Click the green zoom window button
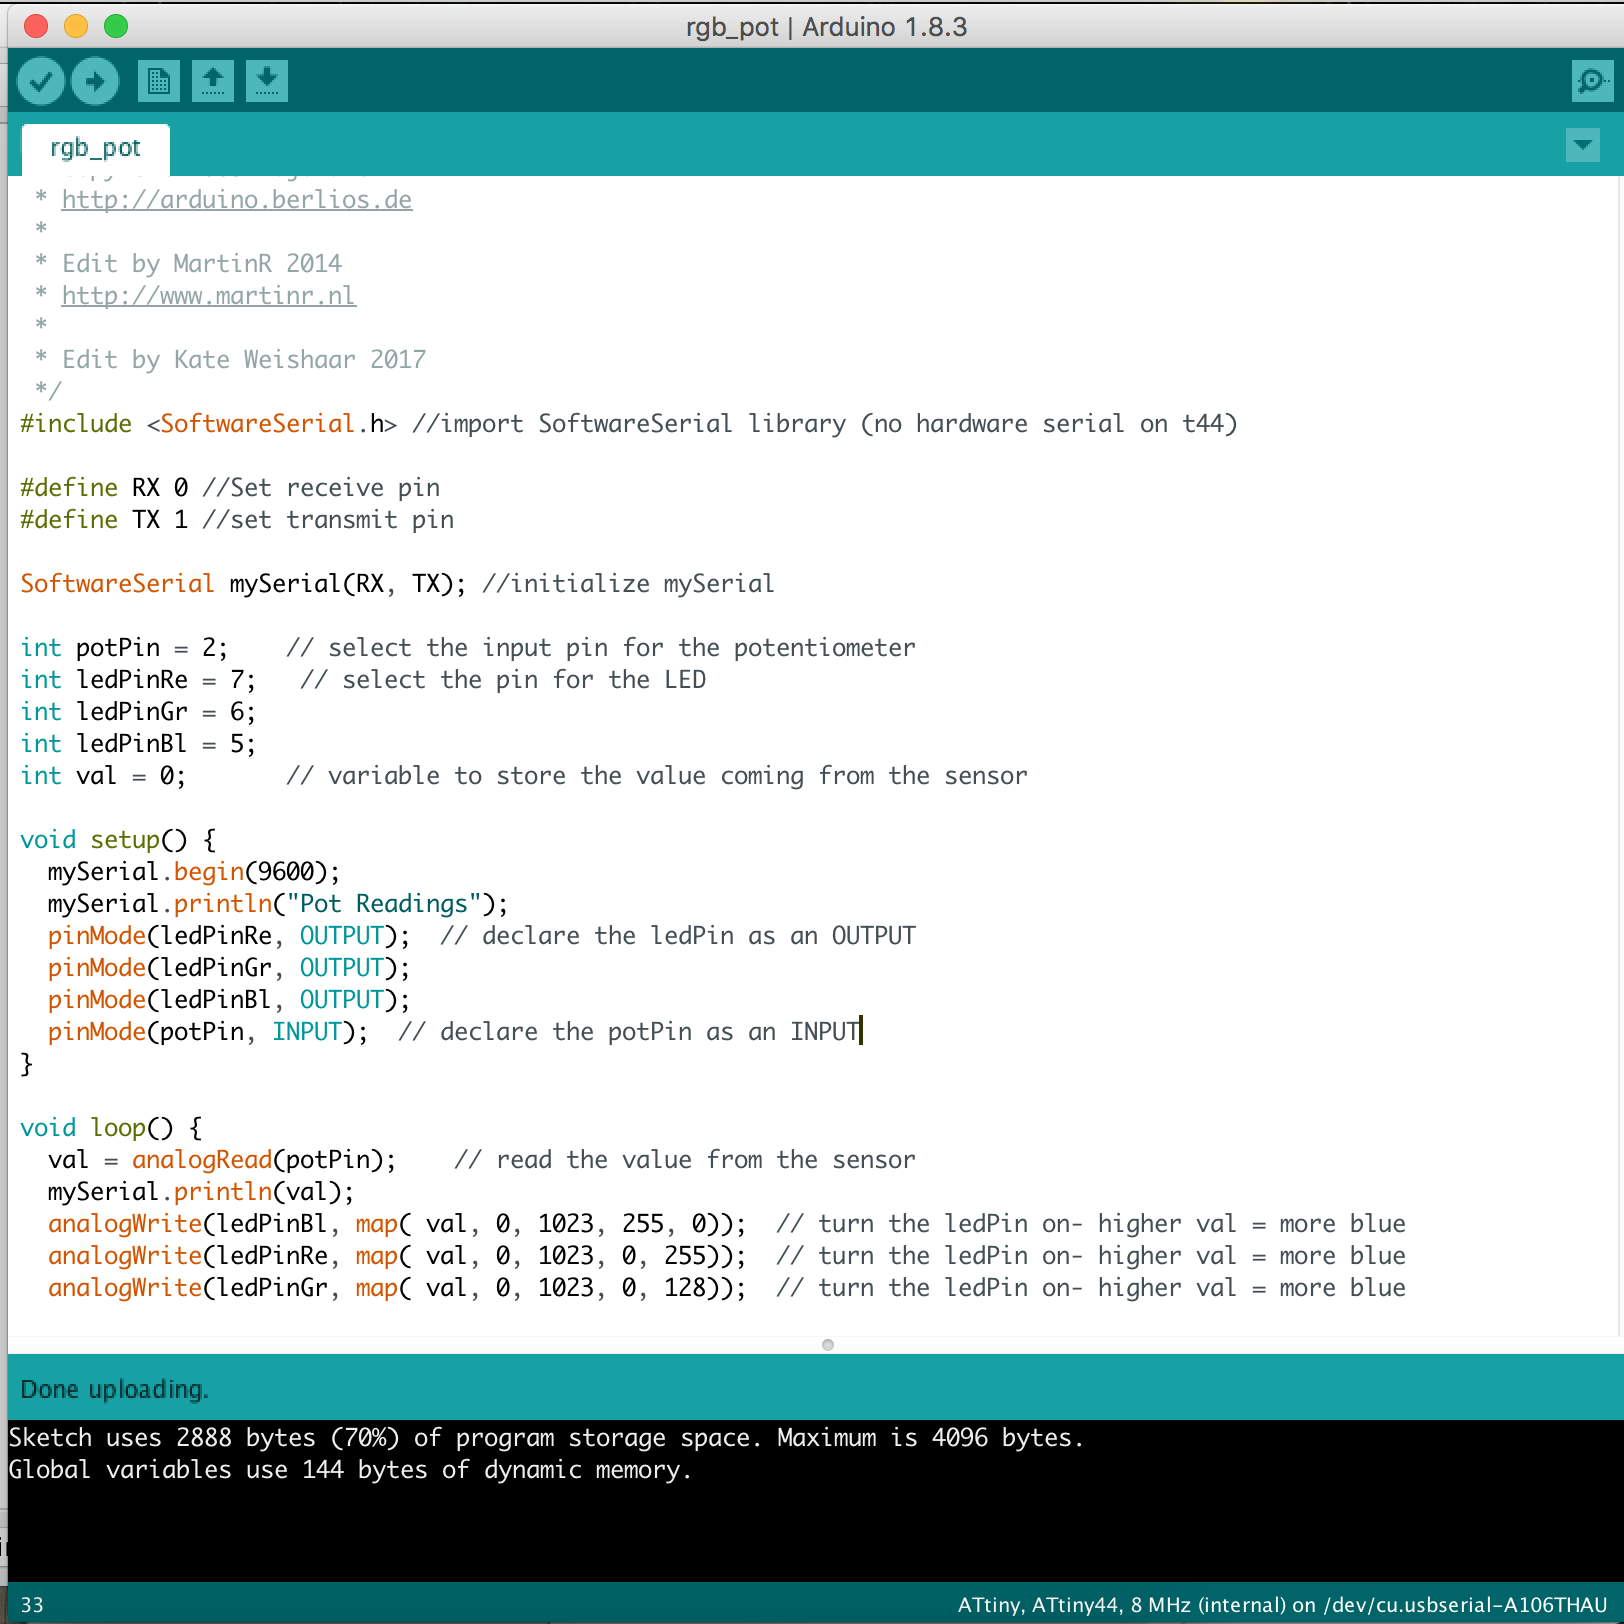Image resolution: width=1624 pixels, height=1624 pixels. coord(116,26)
